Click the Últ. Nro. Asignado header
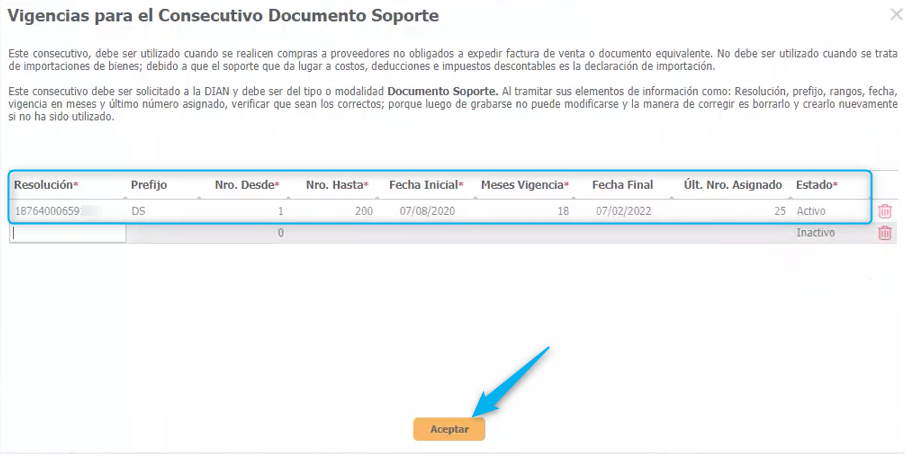Viewport: 909px width, 458px height. click(x=734, y=185)
